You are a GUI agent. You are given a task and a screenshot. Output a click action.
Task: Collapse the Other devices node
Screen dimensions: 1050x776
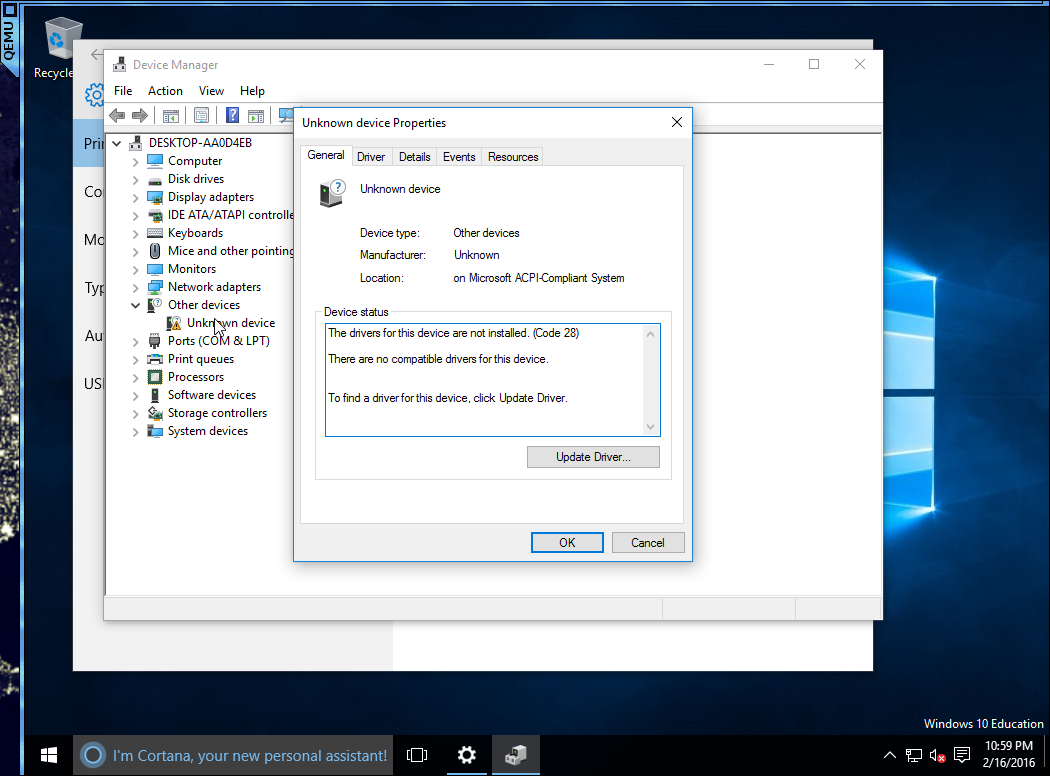(x=135, y=305)
